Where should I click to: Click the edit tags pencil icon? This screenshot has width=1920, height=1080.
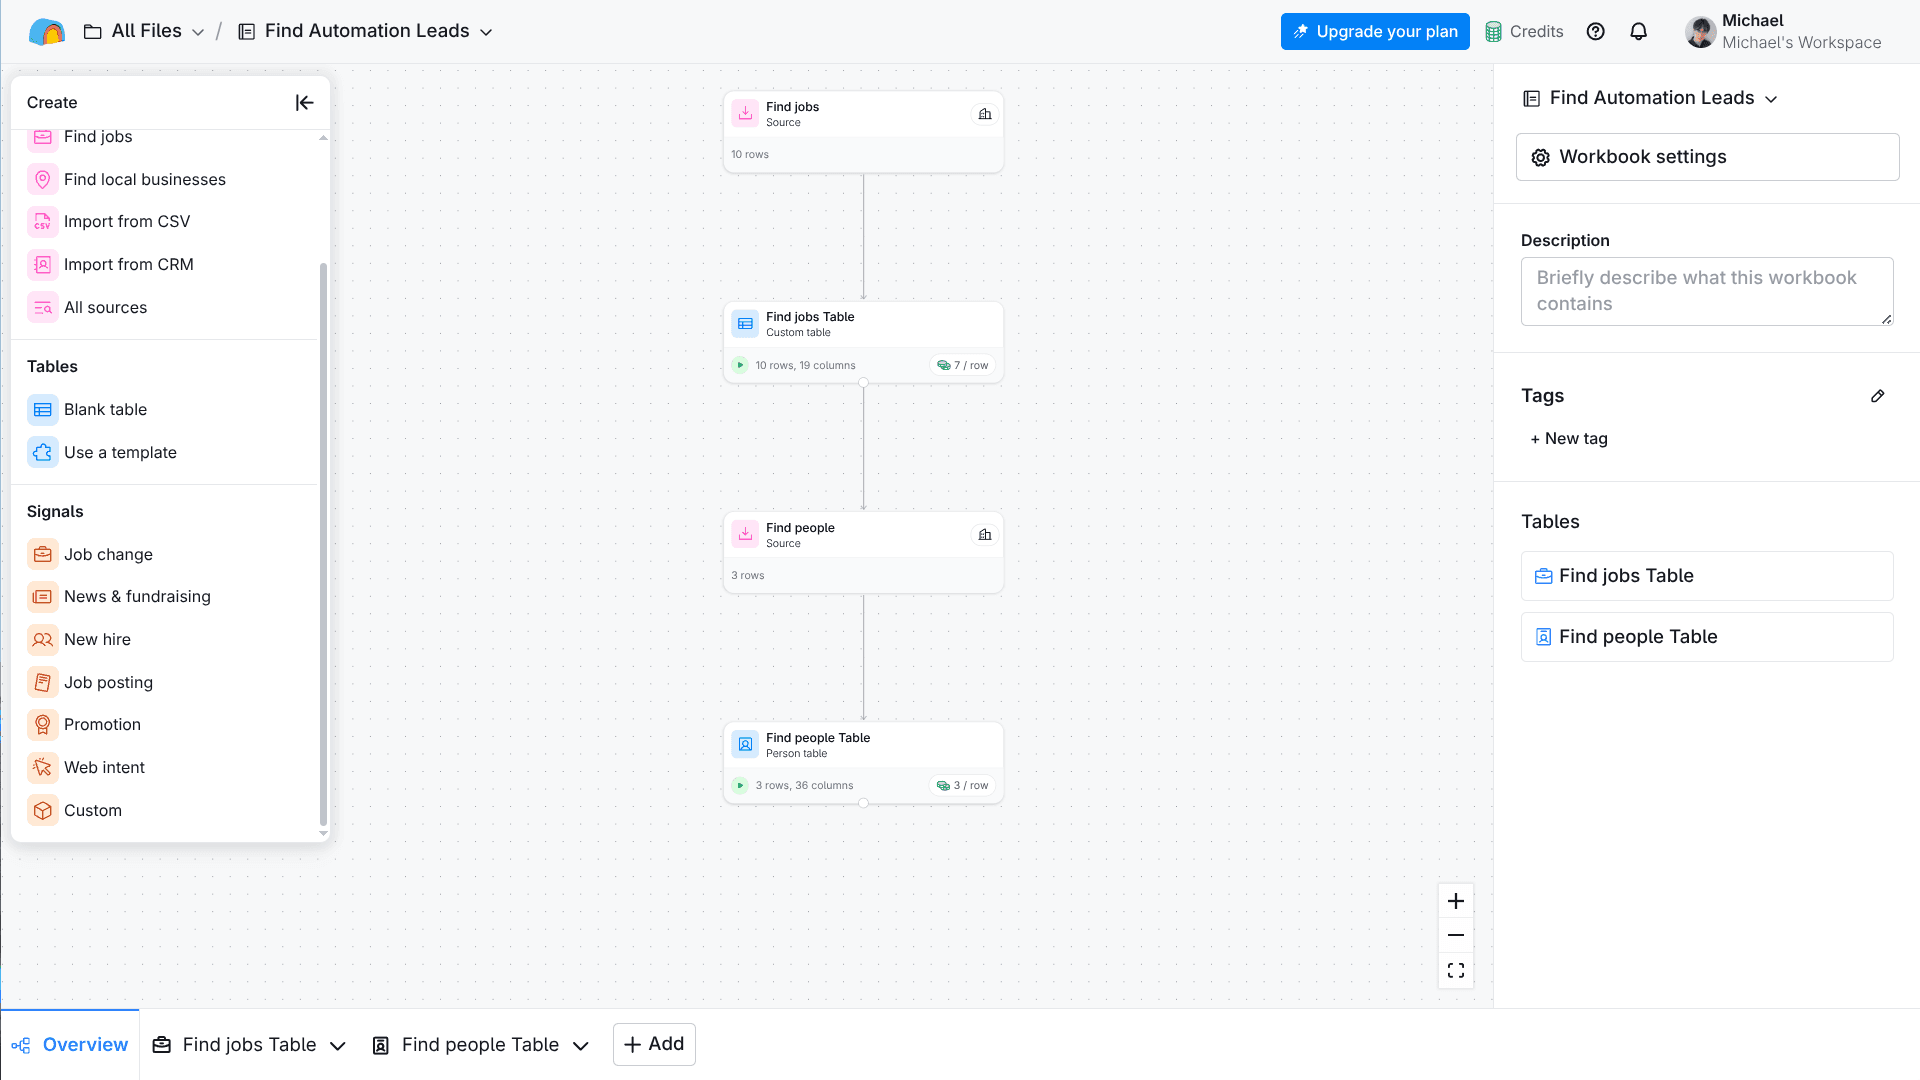pyautogui.click(x=1877, y=396)
